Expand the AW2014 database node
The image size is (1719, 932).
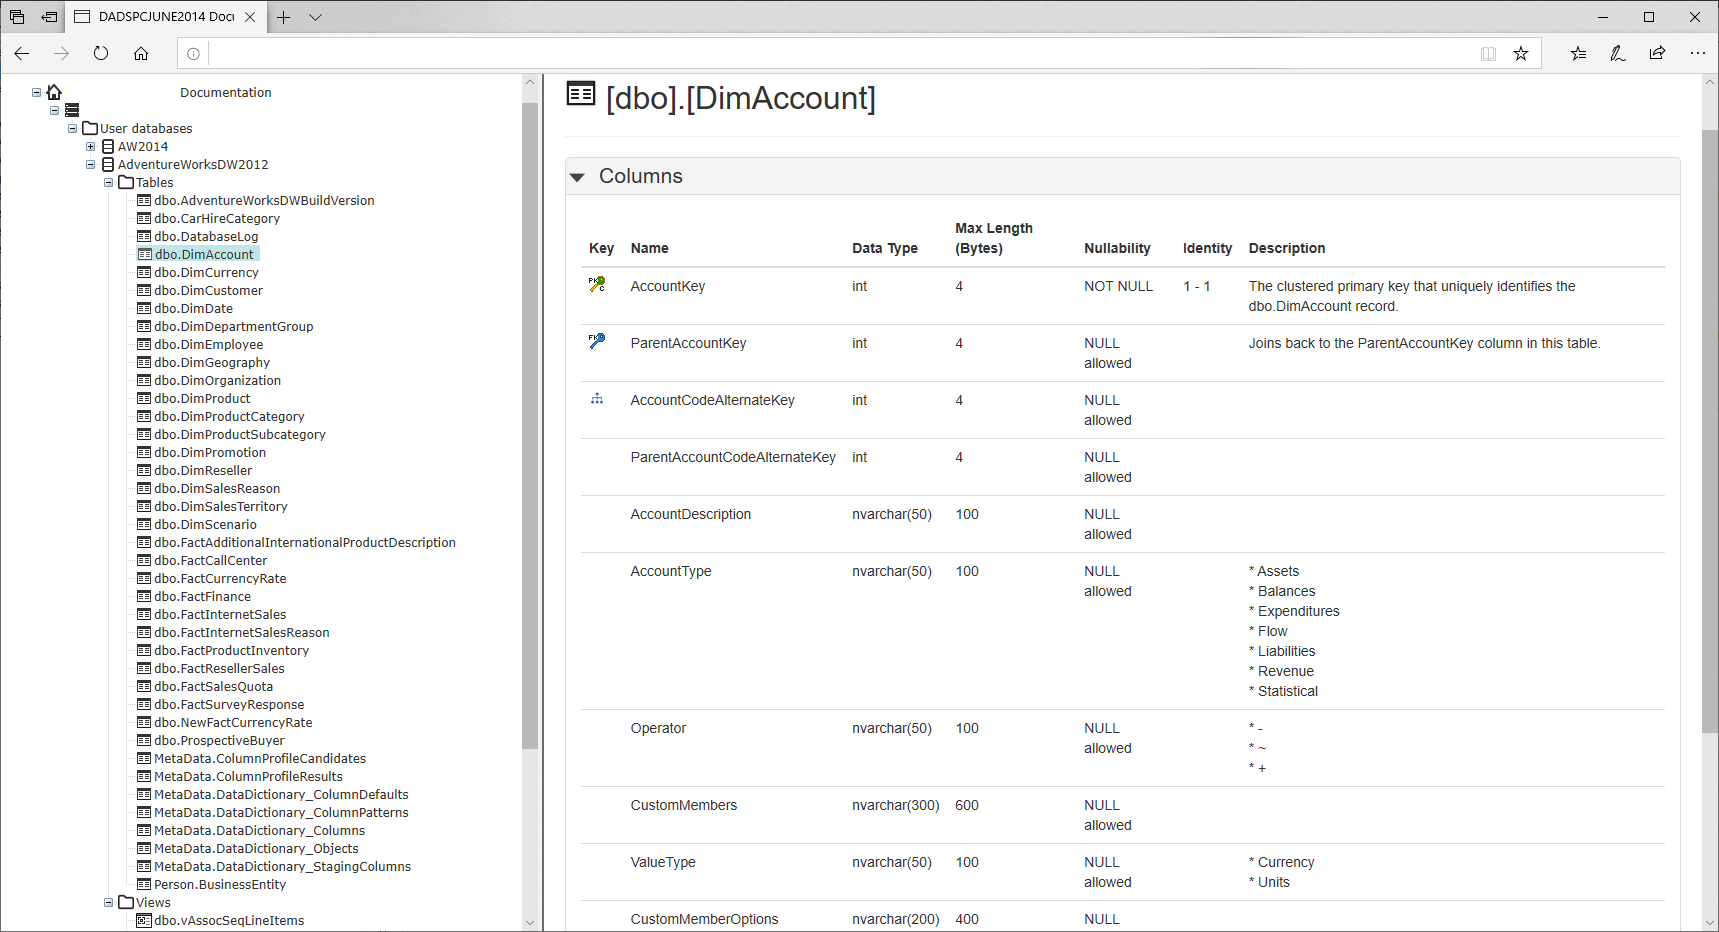91,147
